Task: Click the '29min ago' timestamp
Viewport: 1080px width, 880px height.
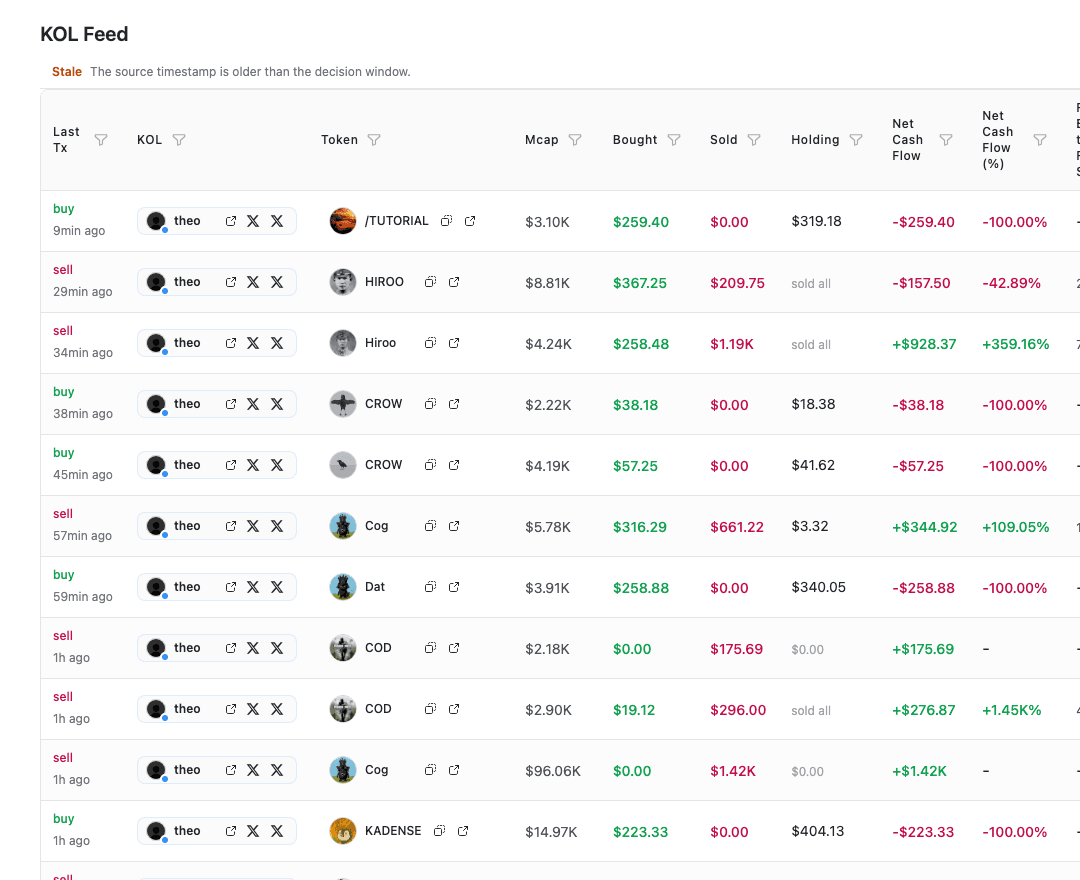Action: pyautogui.click(x=83, y=292)
